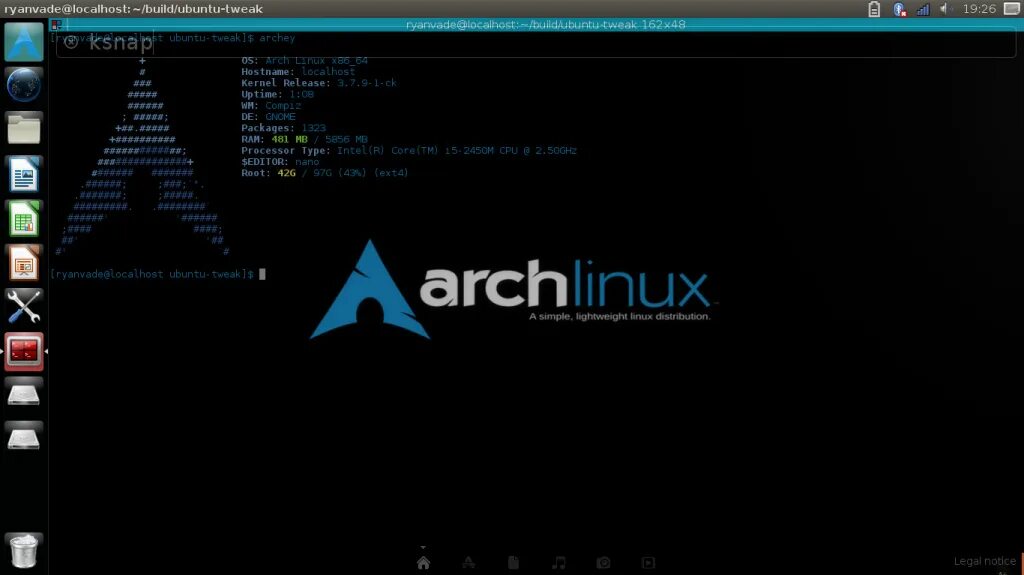Open the network signal indicator
Screen dimensions: 1024x575
tap(923, 8)
